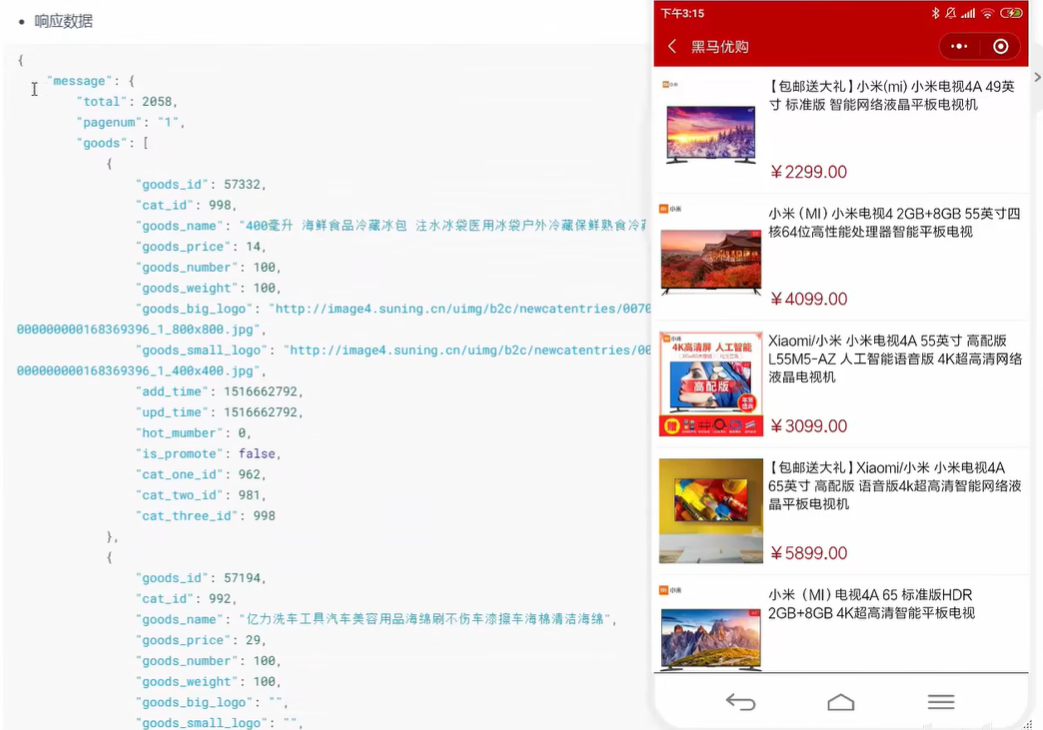Click the "add_time": 1516662792 line
The image size is (1043, 730).
click(220, 391)
